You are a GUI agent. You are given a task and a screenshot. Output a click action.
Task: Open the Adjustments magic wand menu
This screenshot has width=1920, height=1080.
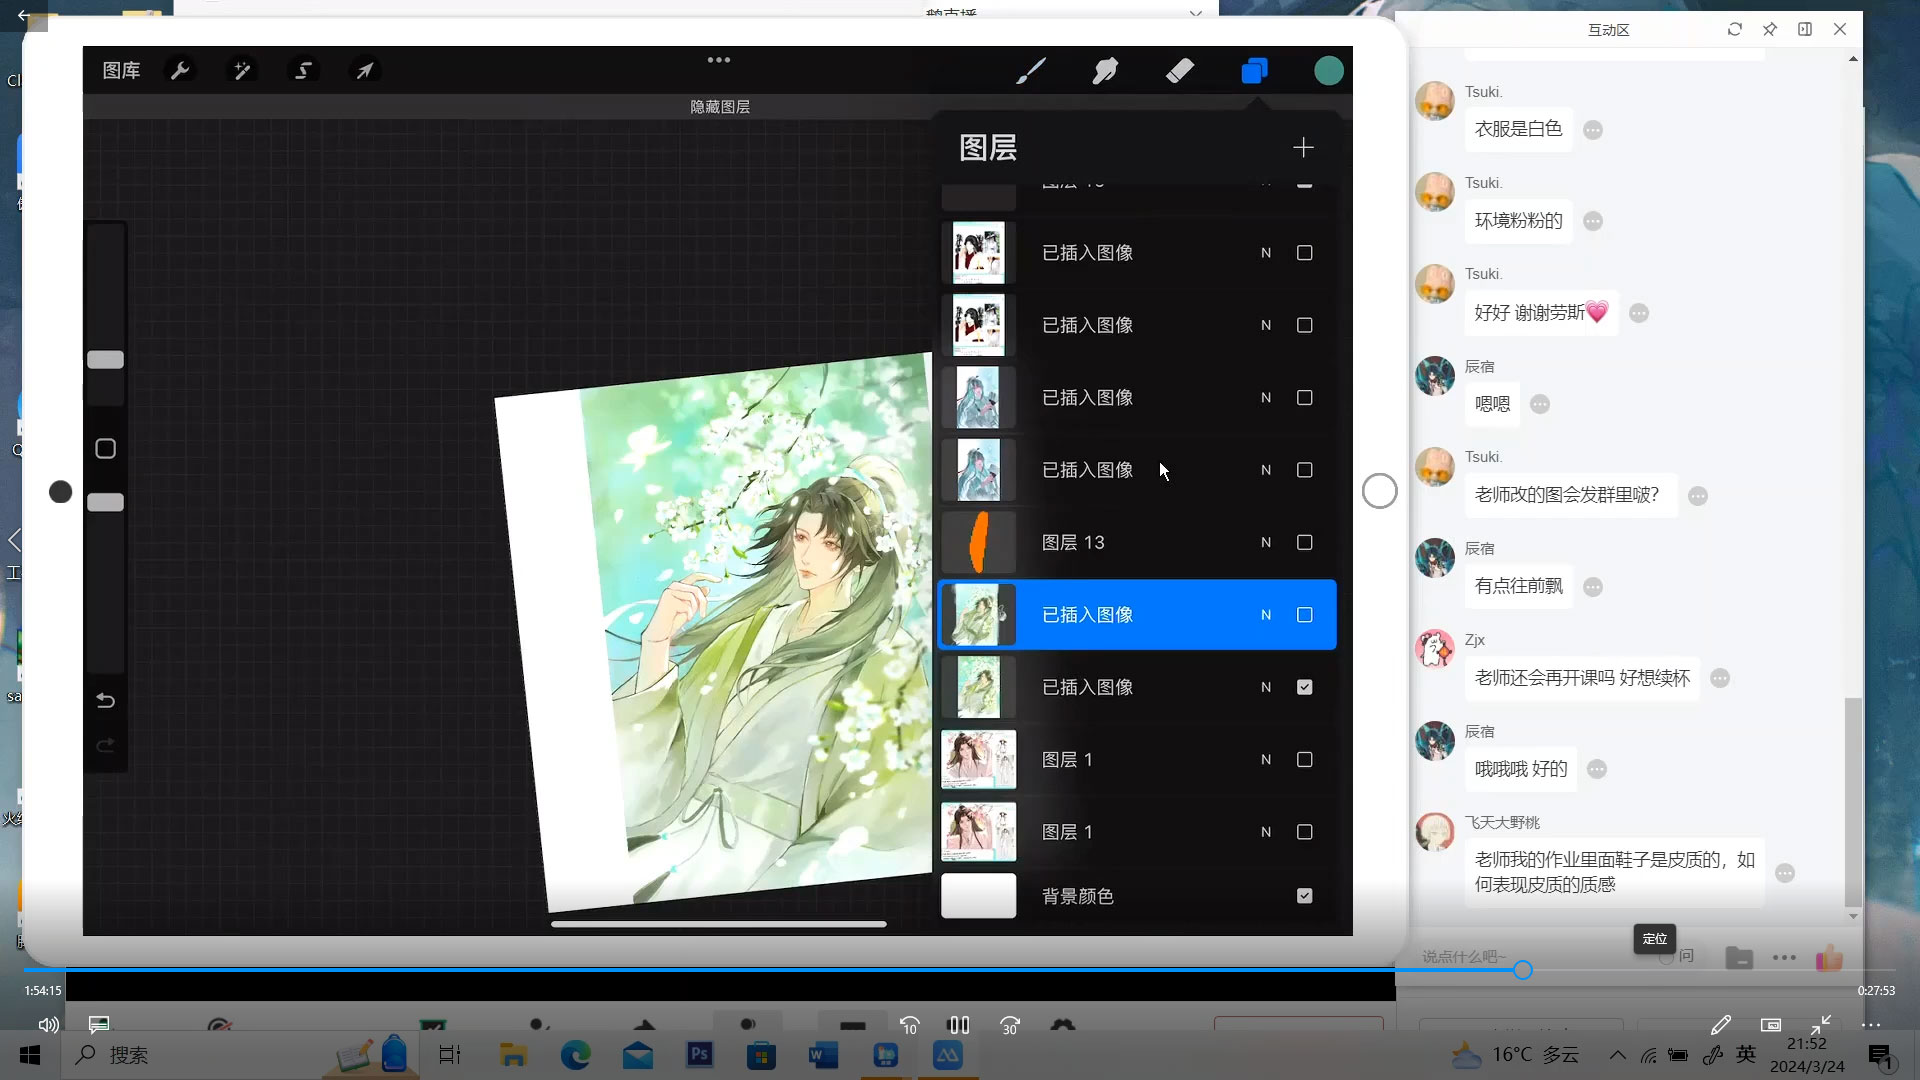[x=242, y=71]
